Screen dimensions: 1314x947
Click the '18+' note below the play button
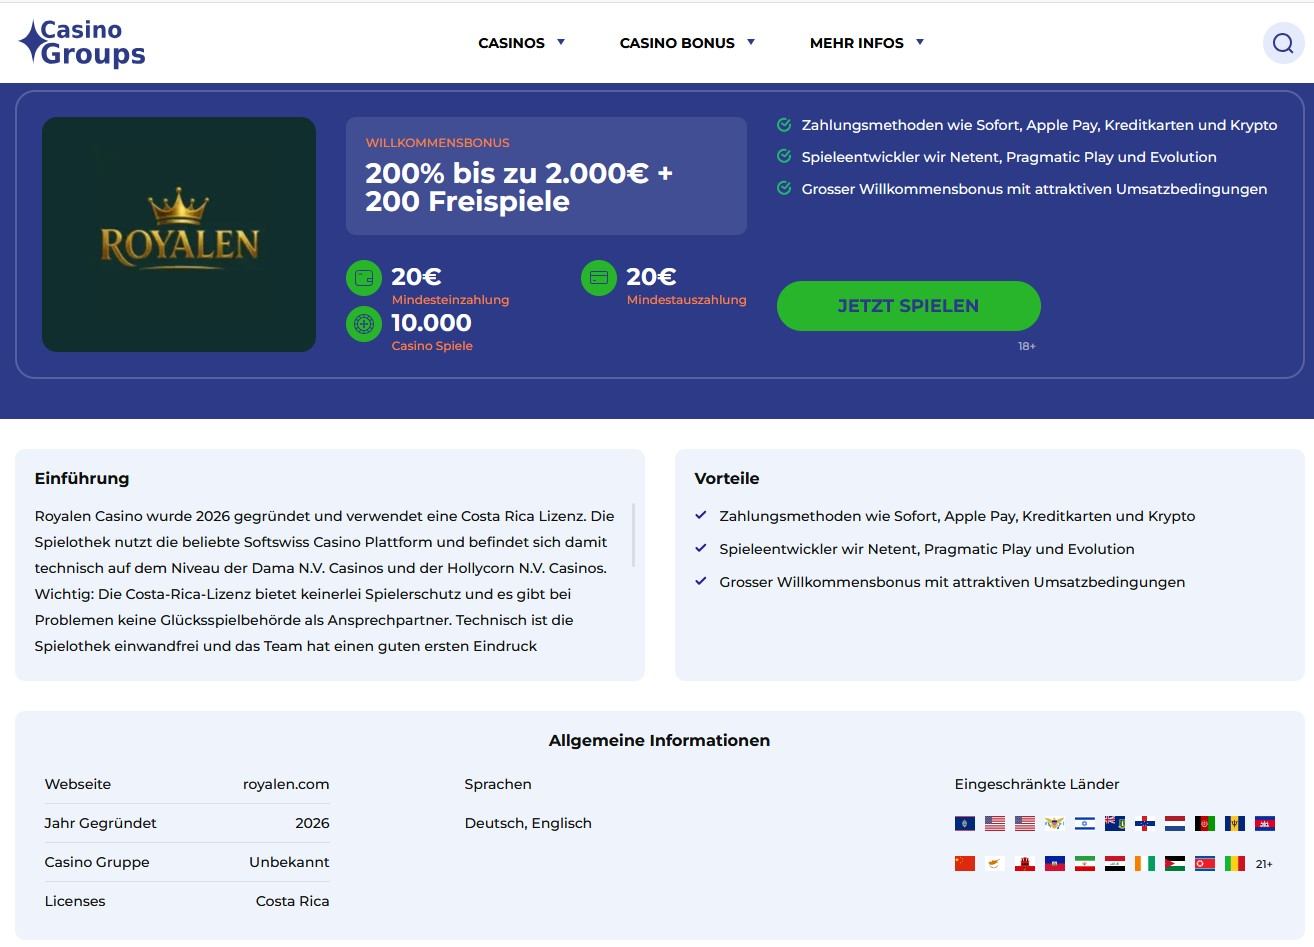click(1027, 346)
